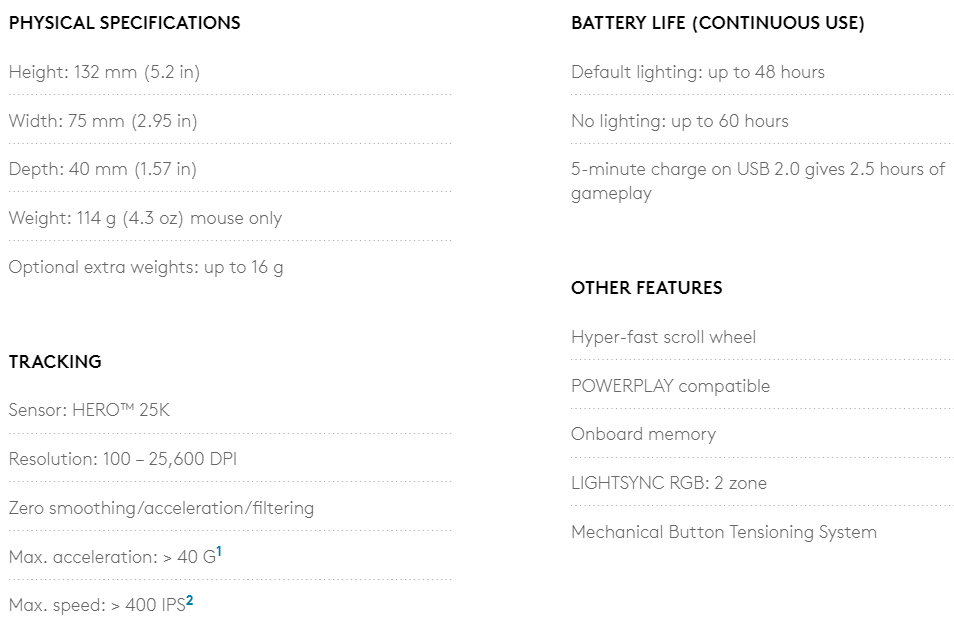954x619 pixels.
Task: Click the Height: 132 mm specification line
Action: click(x=105, y=72)
